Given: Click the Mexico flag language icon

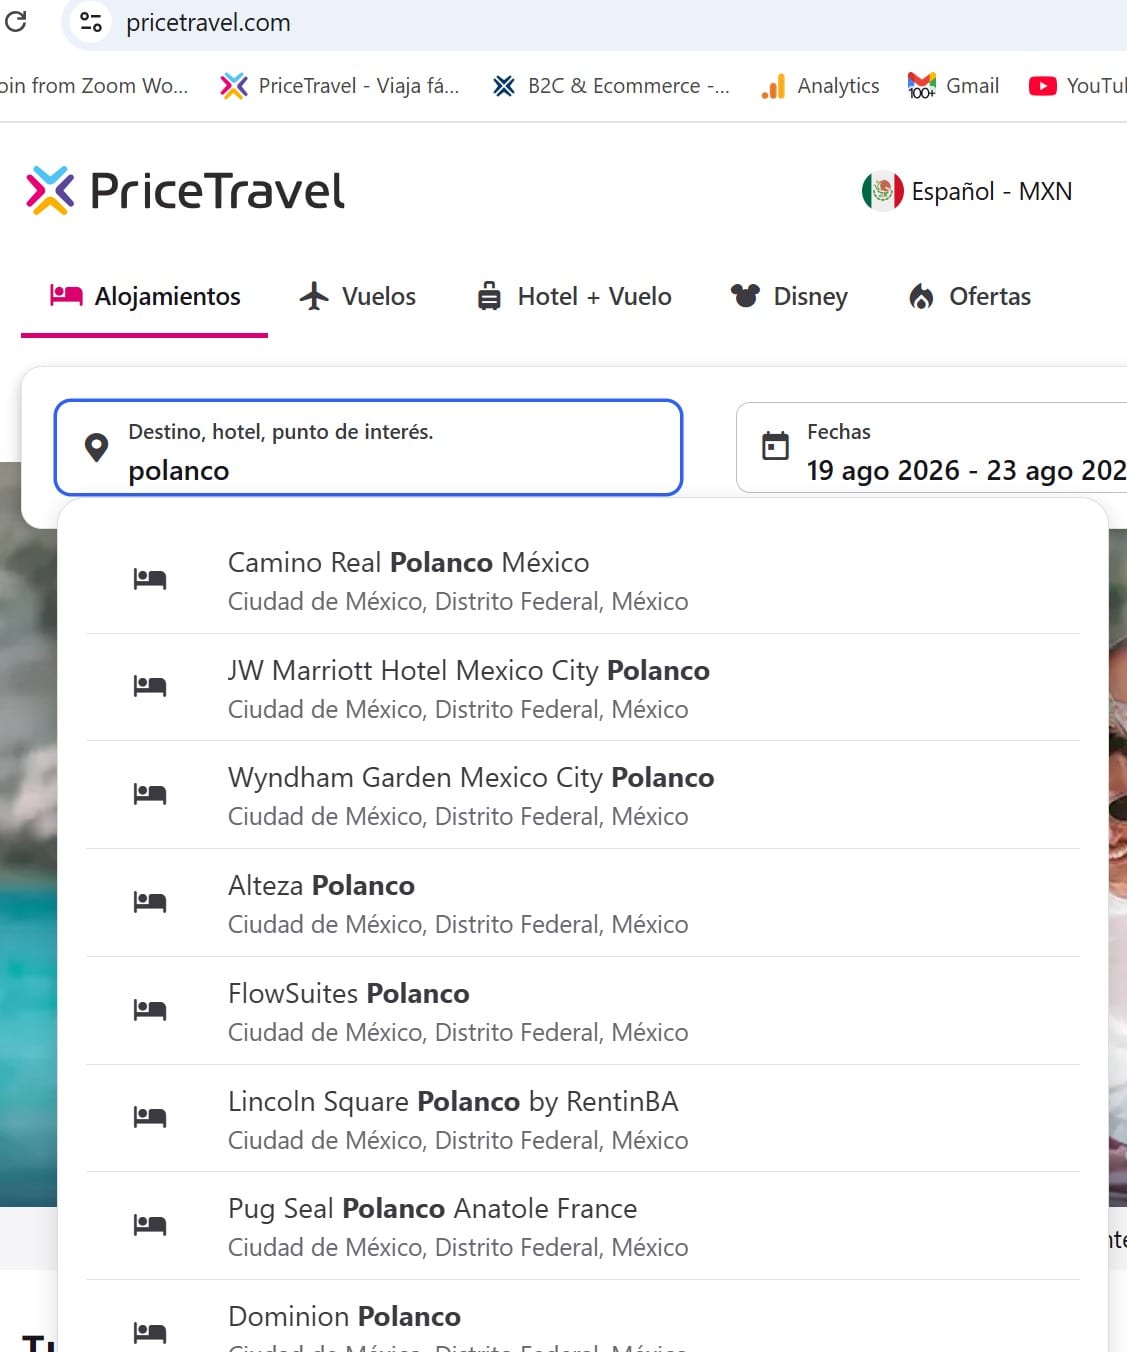Looking at the screenshot, I should (x=882, y=191).
